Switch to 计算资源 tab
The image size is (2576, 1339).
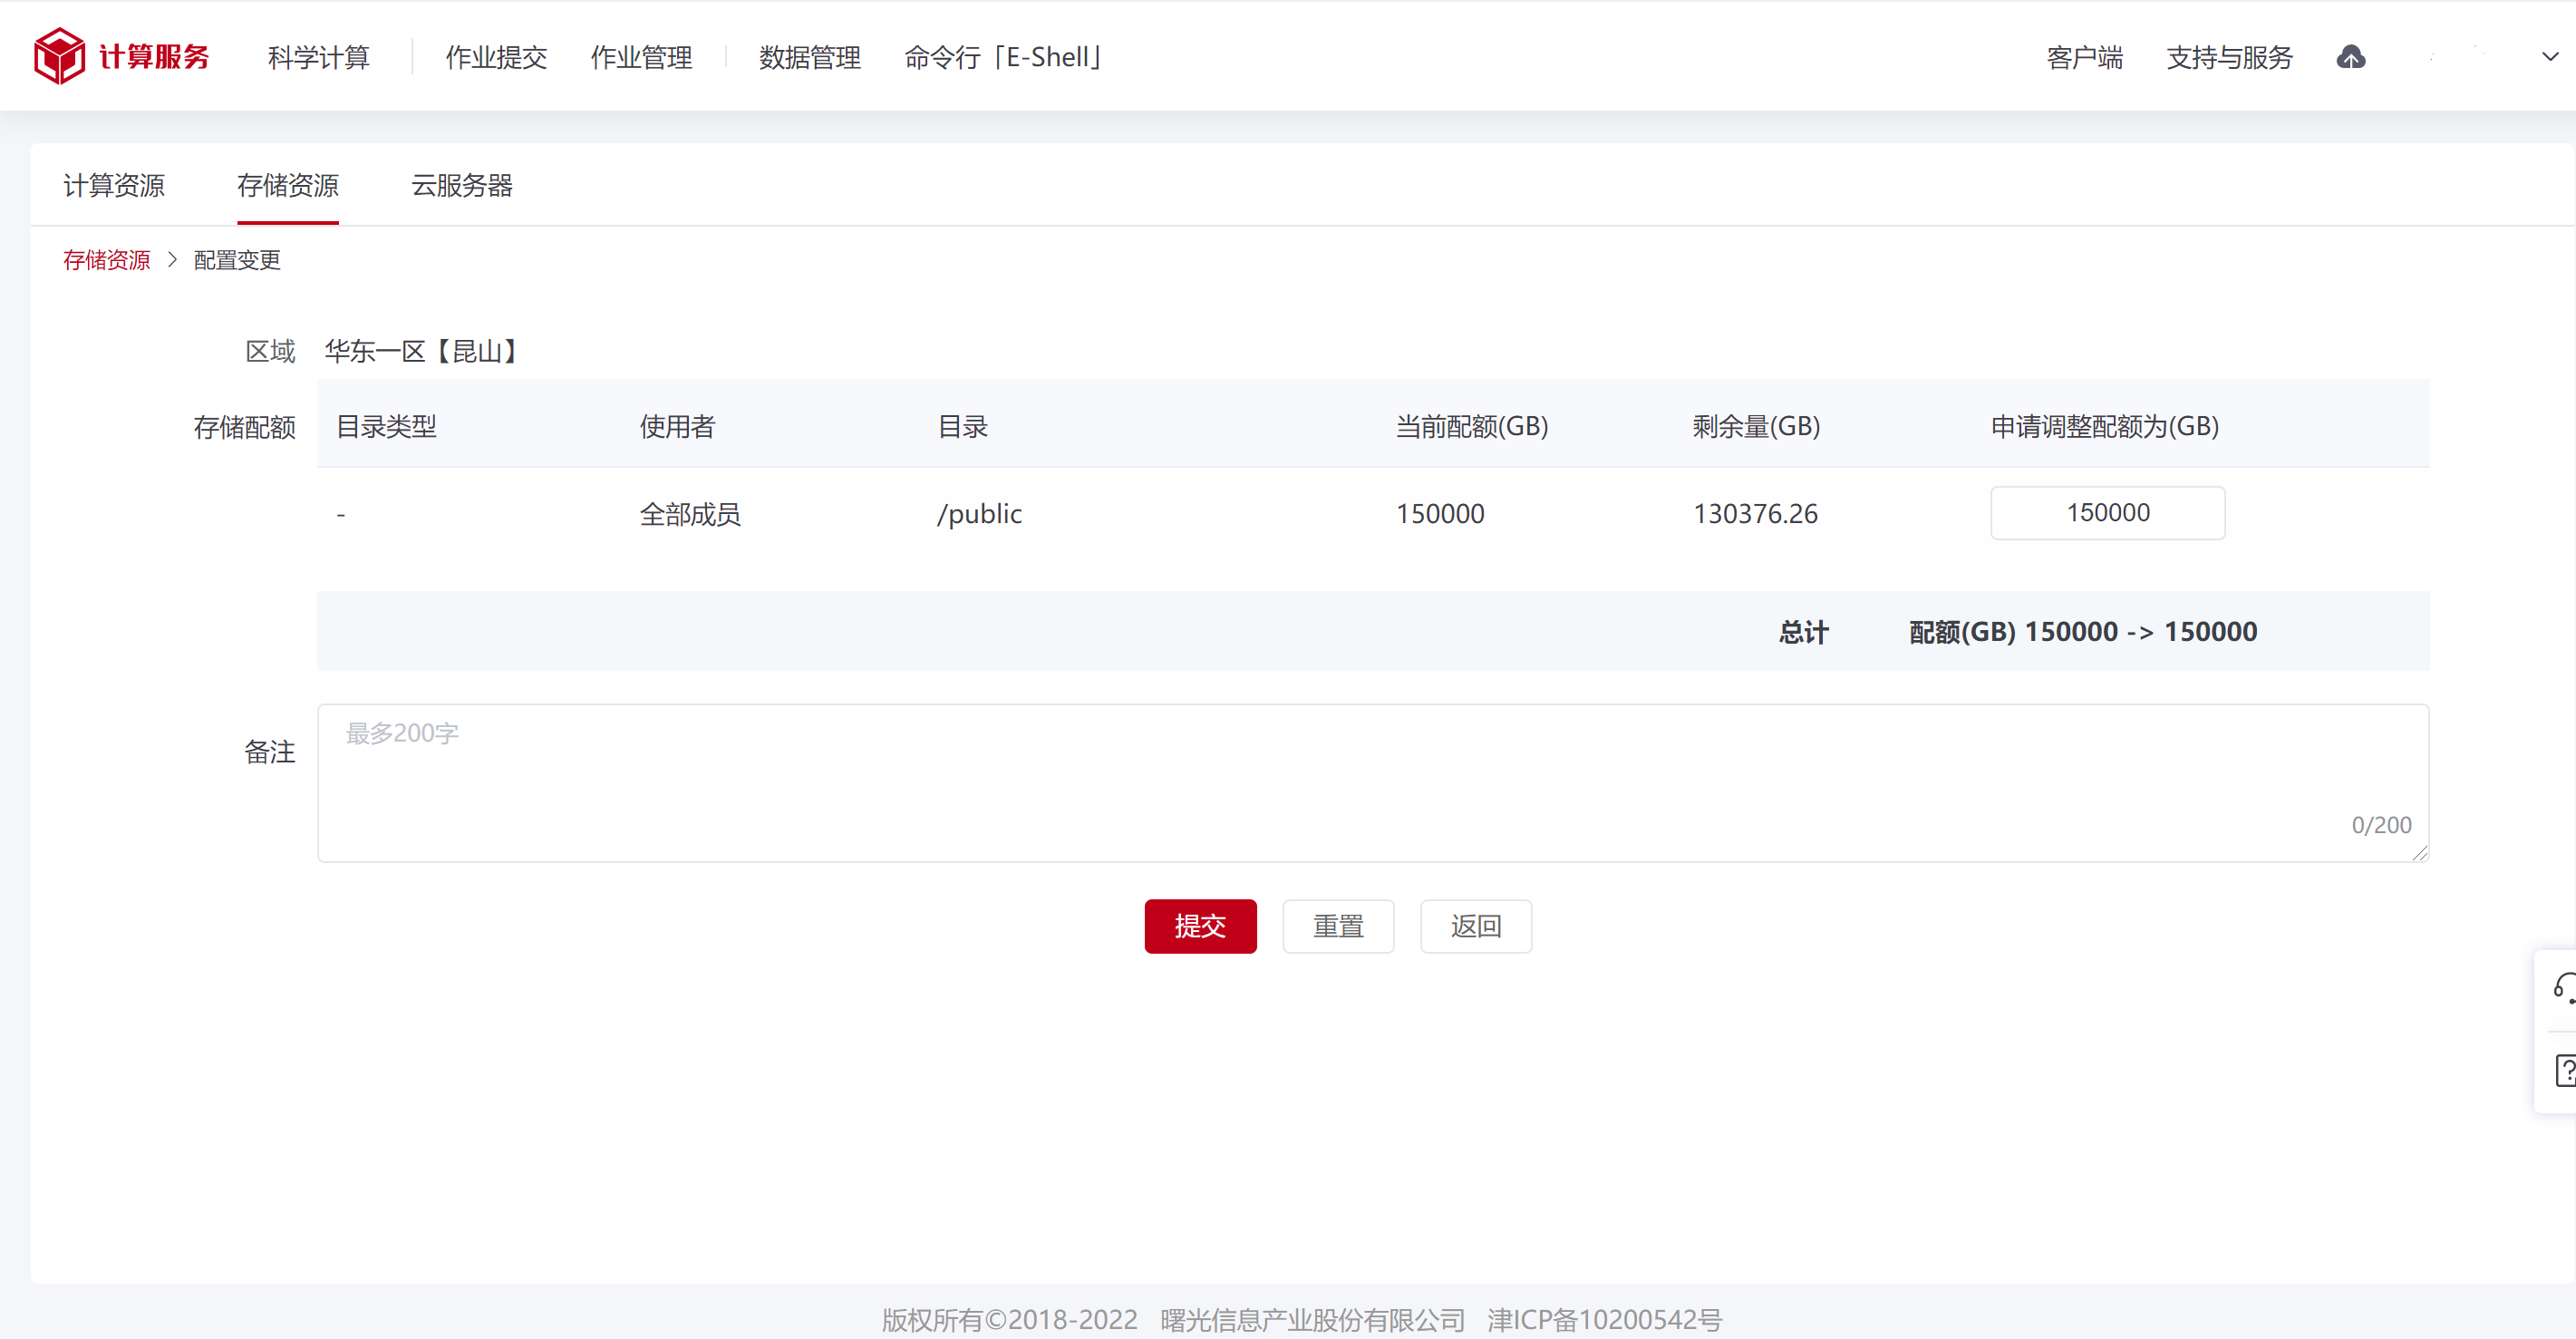[114, 185]
